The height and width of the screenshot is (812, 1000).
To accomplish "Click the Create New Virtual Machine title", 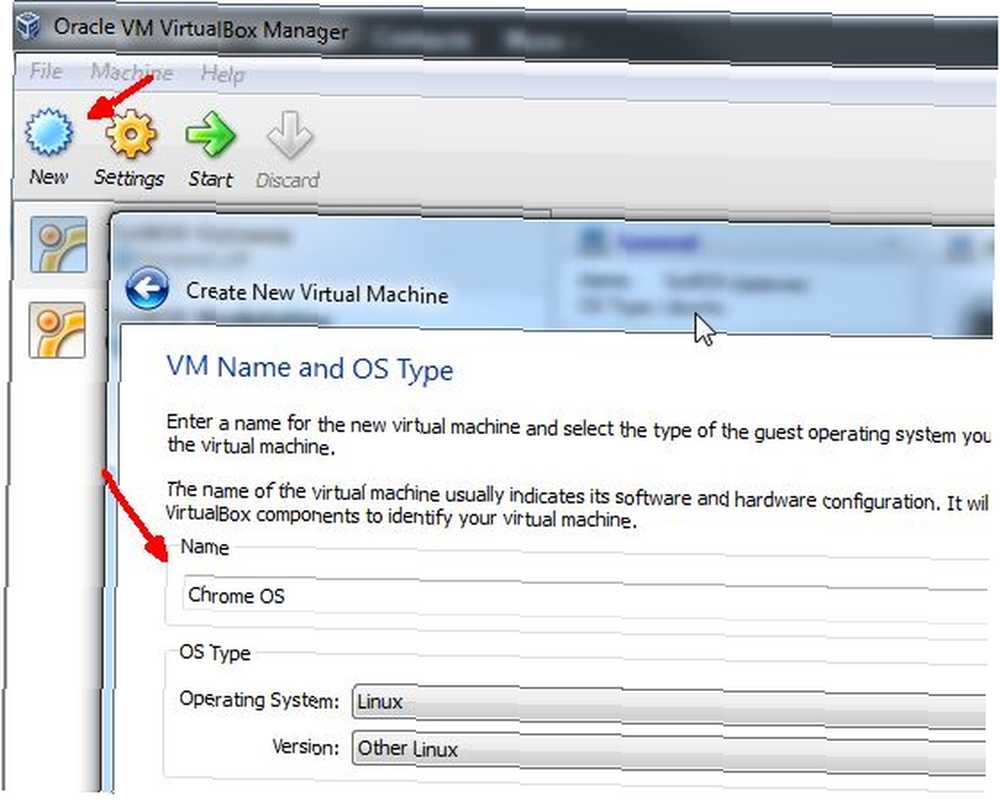I will tap(317, 293).
